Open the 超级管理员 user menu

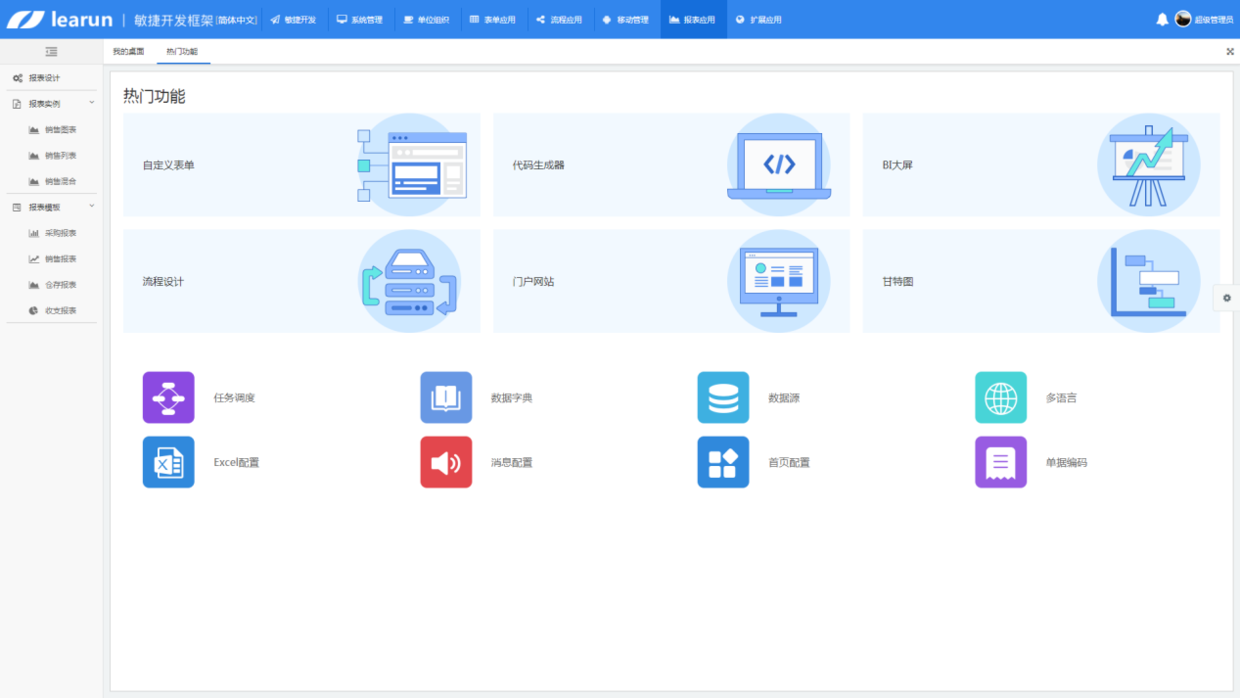coord(1204,19)
